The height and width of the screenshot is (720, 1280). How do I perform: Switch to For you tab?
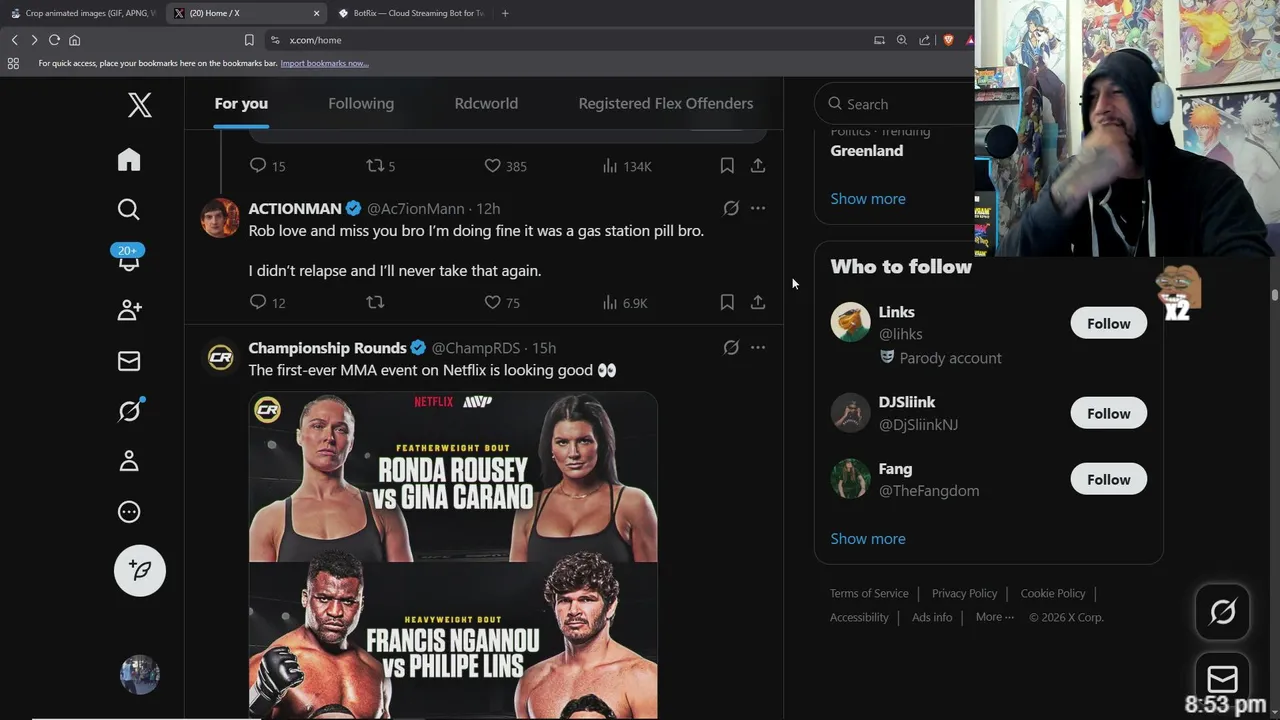[241, 103]
